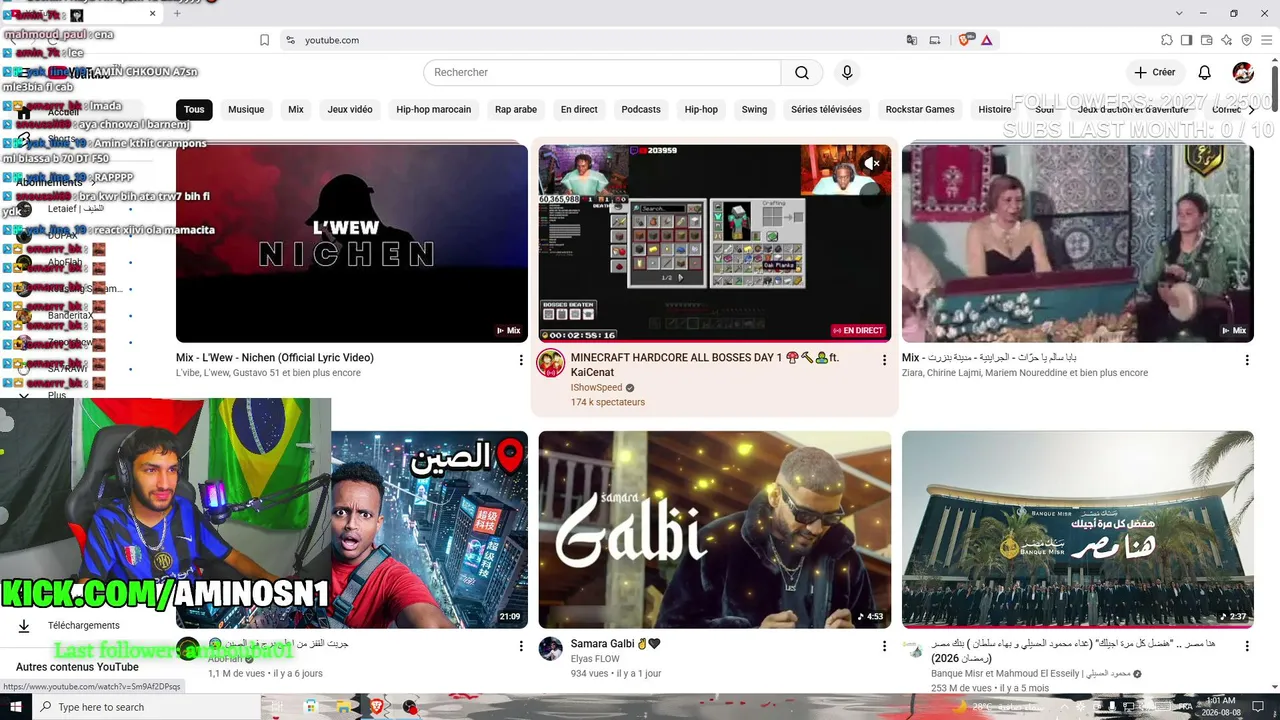Image resolution: width=1280 pixels, height=720 pixels.
Task: Click the translate page icon in address bar
Action: pos(912,40)
